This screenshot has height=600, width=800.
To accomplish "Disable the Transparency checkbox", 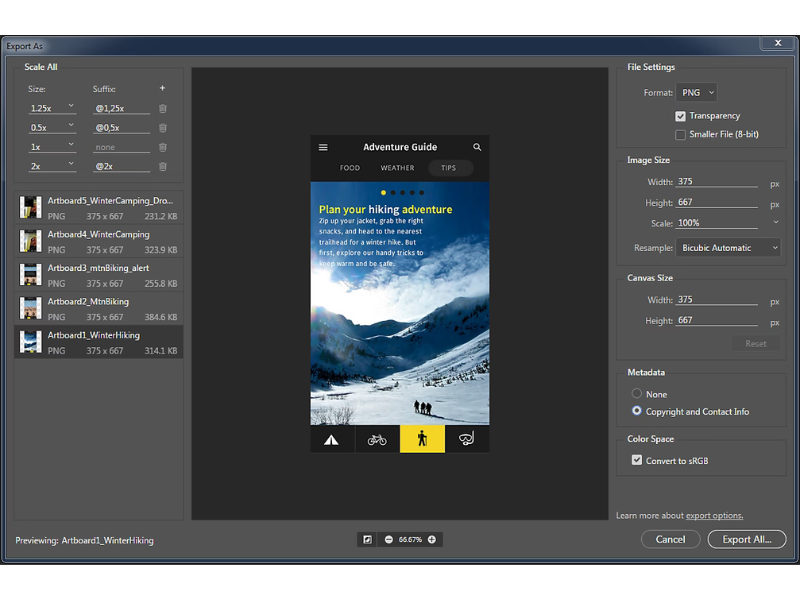I will point(681,116).
